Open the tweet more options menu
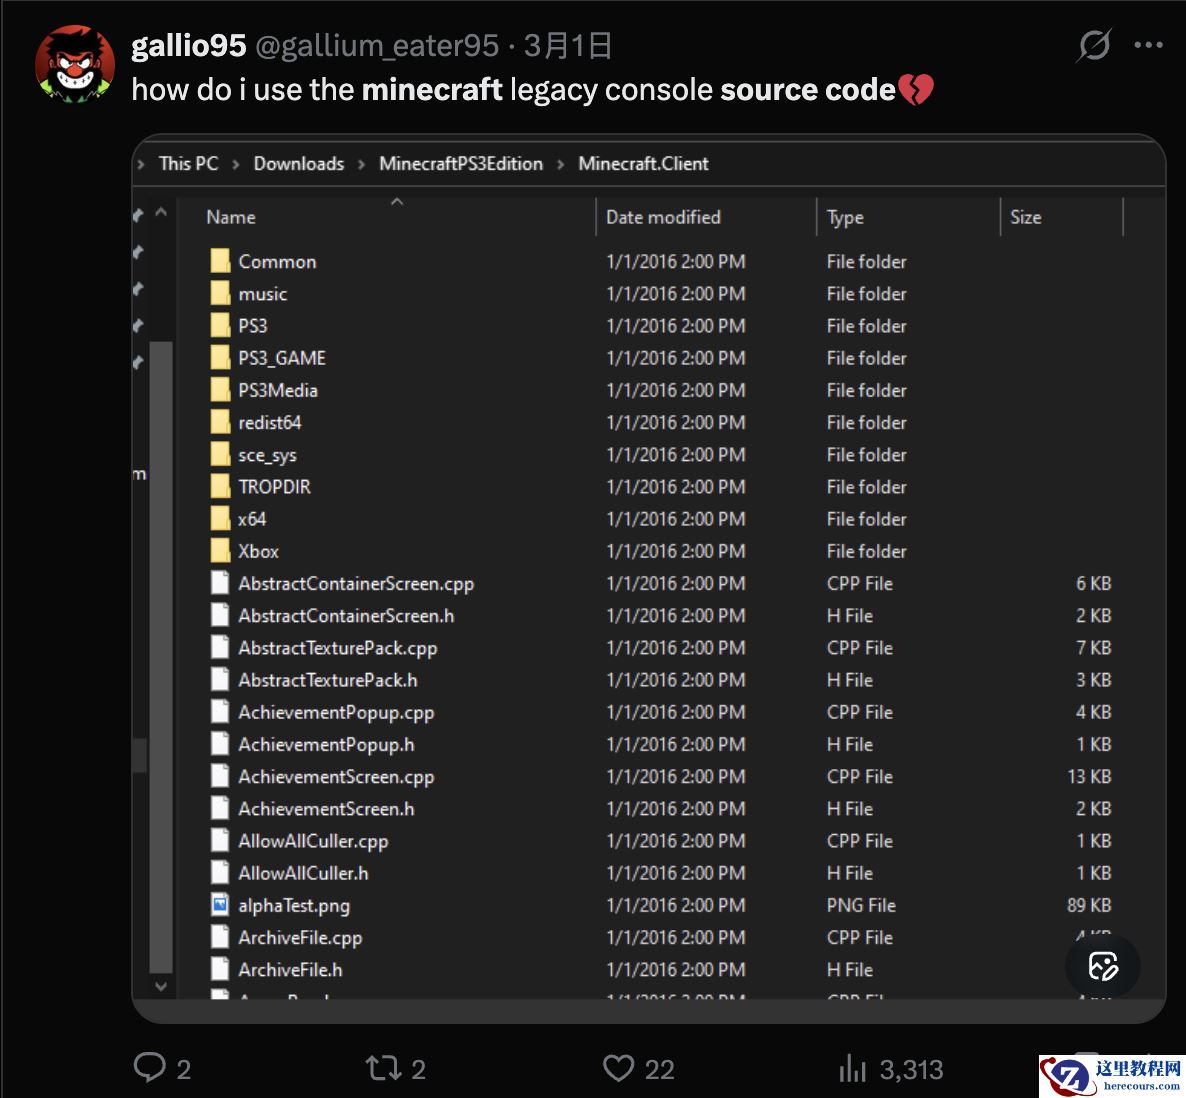The width and height of the screenshot is (1186, 1098). point(1148,45)
